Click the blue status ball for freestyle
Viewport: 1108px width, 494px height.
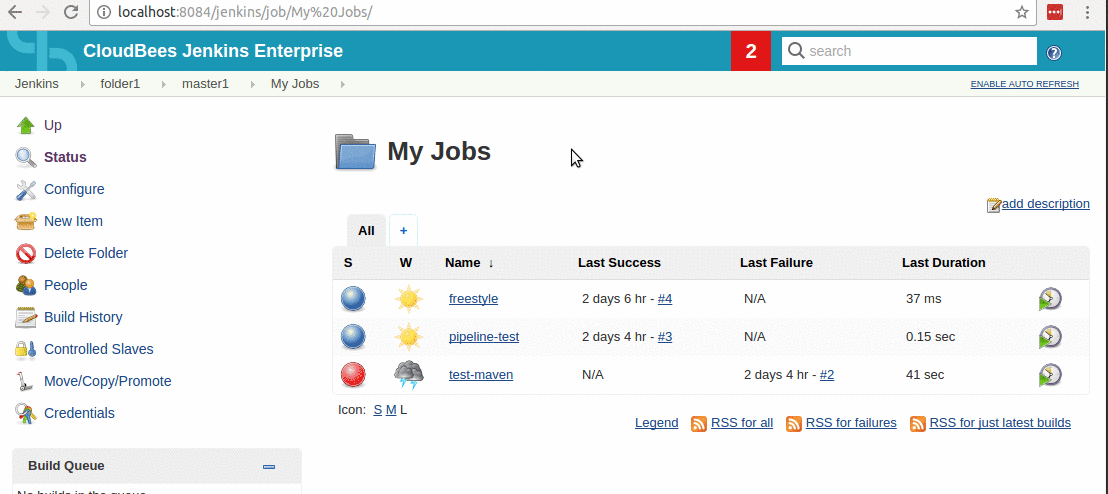(x=353, y=299)
